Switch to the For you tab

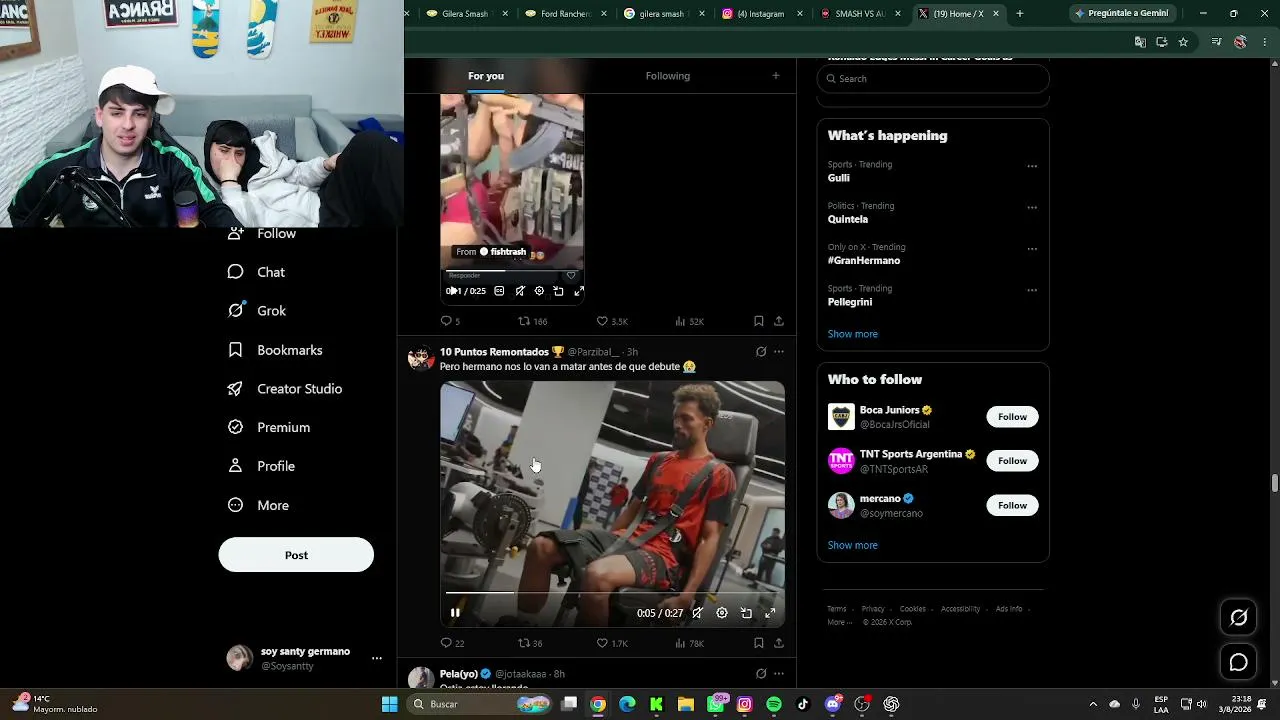[486, 76]
